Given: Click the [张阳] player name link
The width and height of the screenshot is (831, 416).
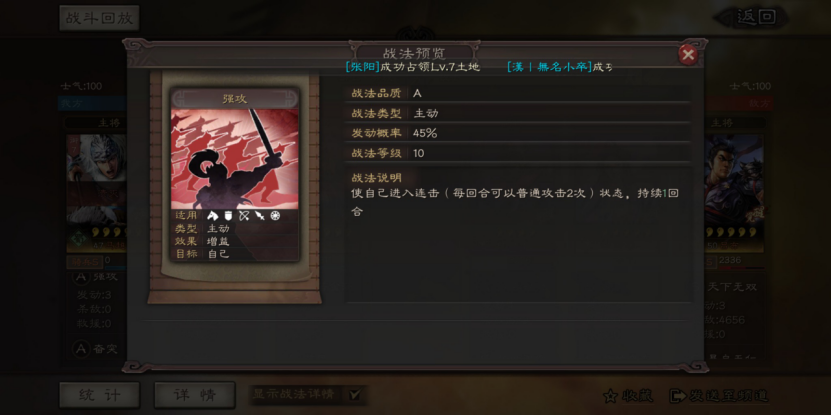Looking at the screenshot, I should pos(363,67).
